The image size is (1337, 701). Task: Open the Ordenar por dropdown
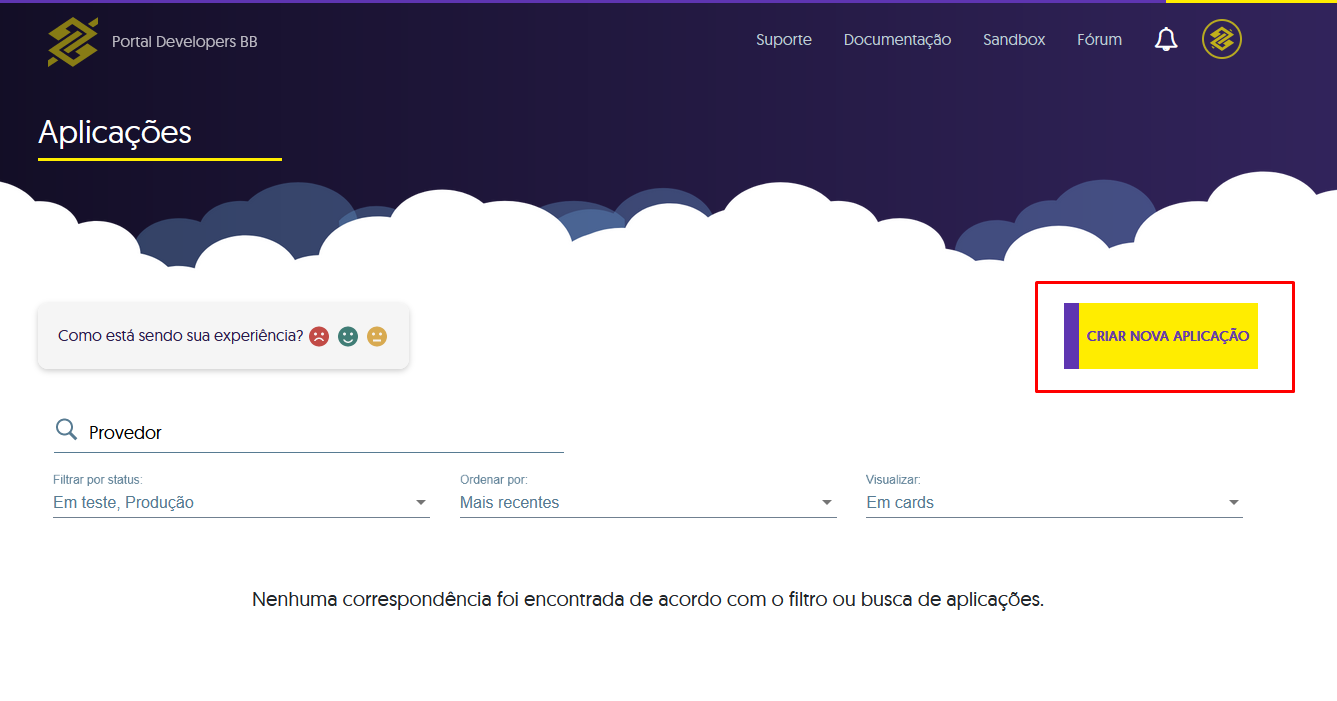pos(647,502)
